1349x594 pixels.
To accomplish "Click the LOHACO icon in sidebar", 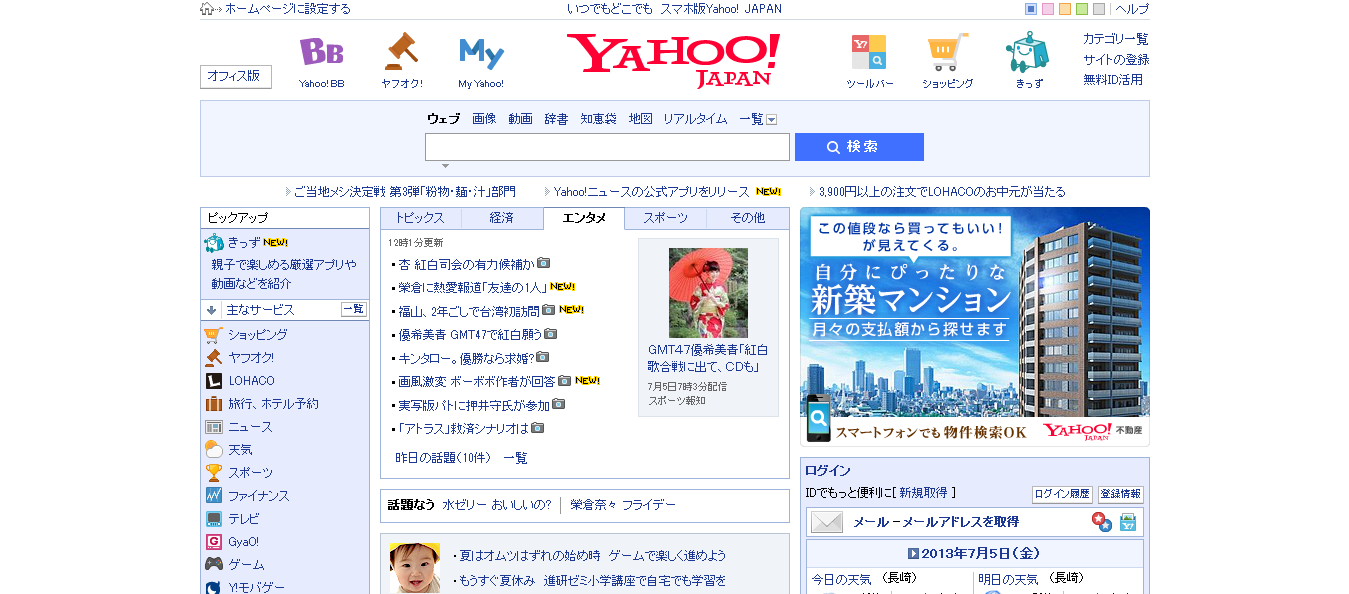I will [213, 381].
